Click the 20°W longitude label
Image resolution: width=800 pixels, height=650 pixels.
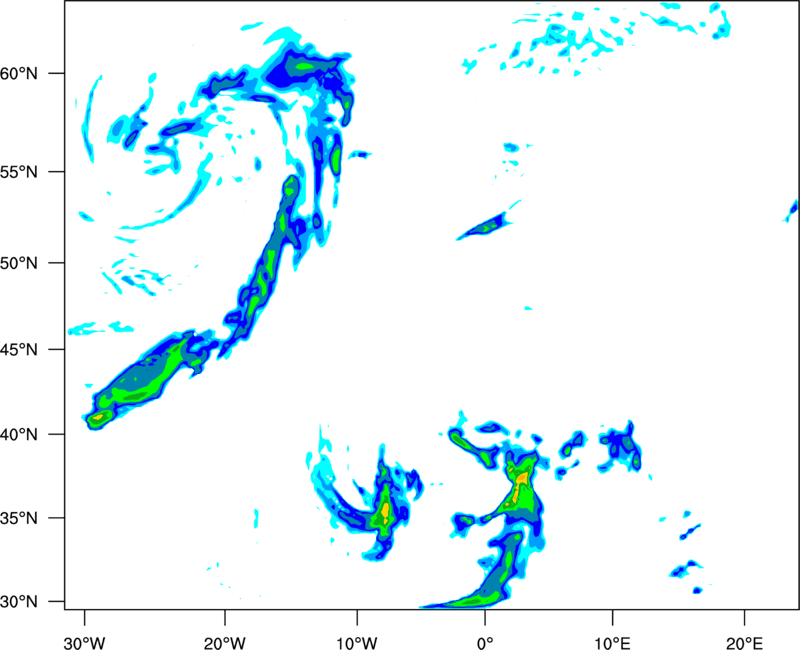click(x=224, y=643)
